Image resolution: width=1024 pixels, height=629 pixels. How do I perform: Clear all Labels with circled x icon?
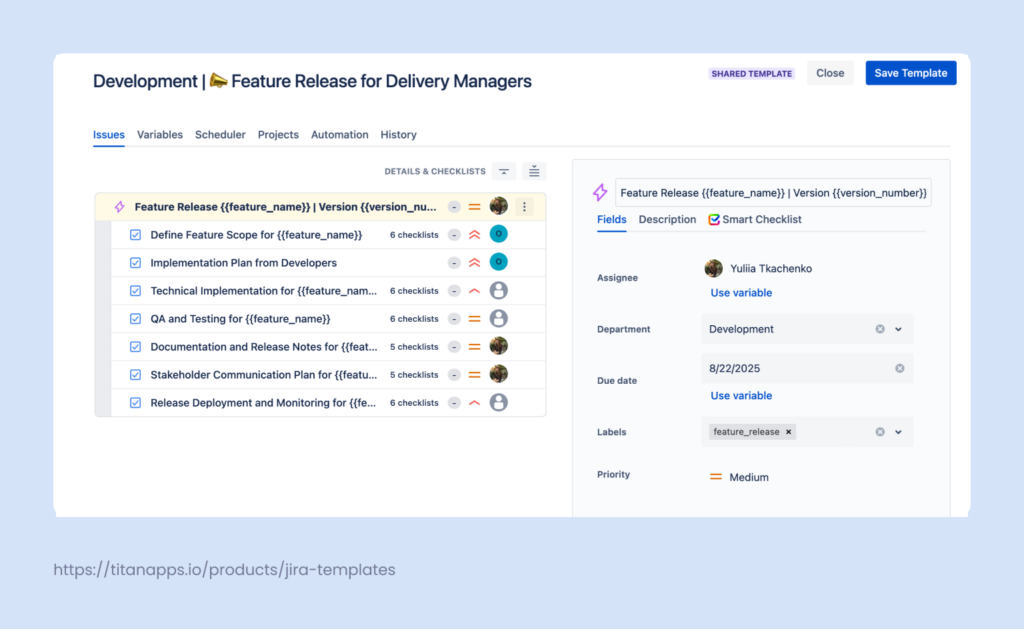tap(880, 432)
